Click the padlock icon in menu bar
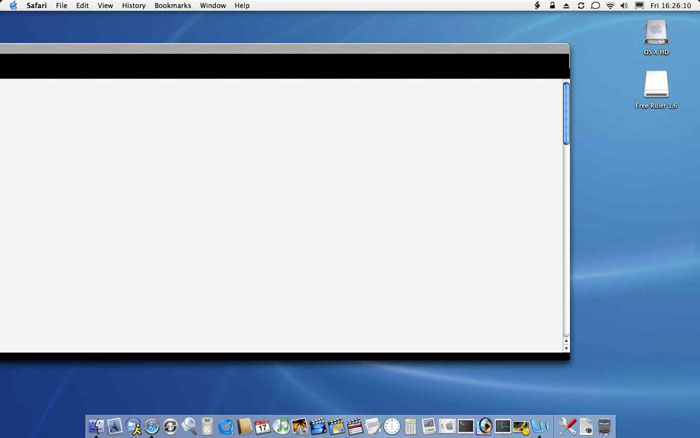The image size is (700, 438). [552, 5]
